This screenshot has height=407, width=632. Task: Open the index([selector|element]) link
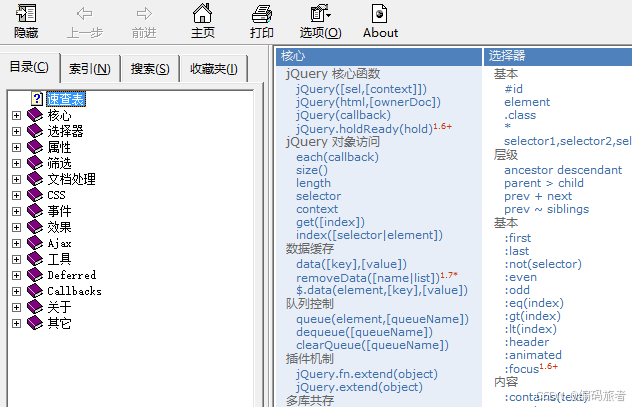[x=369, y=235]
